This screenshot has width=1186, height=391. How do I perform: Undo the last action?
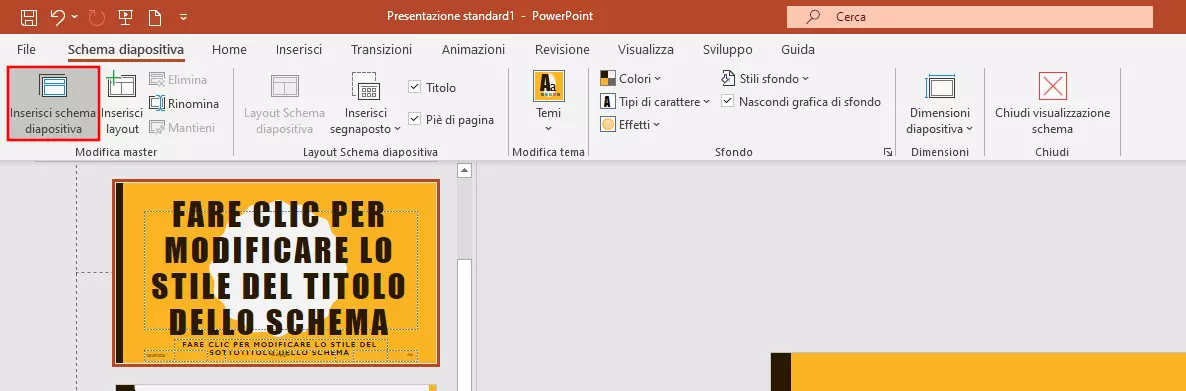[x=57, y=16]
